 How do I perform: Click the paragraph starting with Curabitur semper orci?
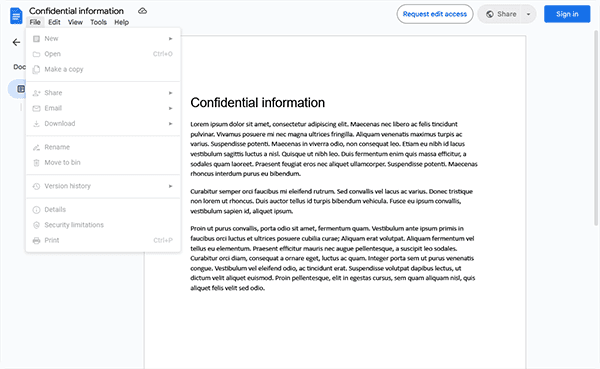click(x=332, y=201)
